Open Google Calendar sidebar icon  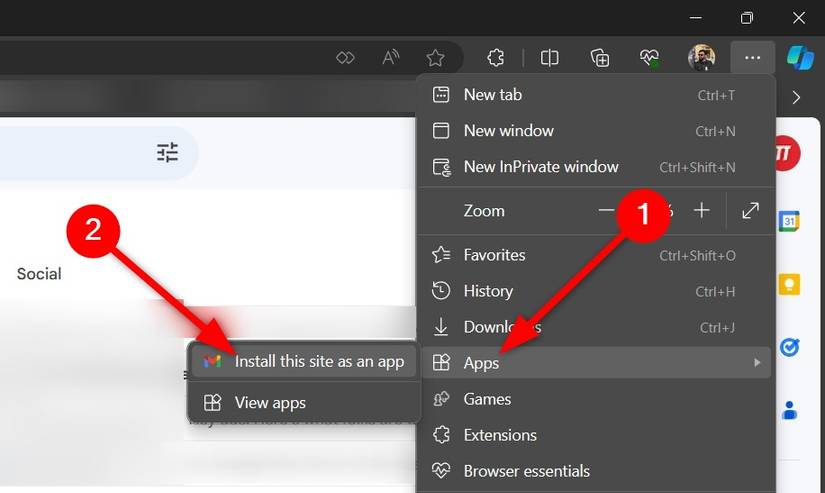789,221
